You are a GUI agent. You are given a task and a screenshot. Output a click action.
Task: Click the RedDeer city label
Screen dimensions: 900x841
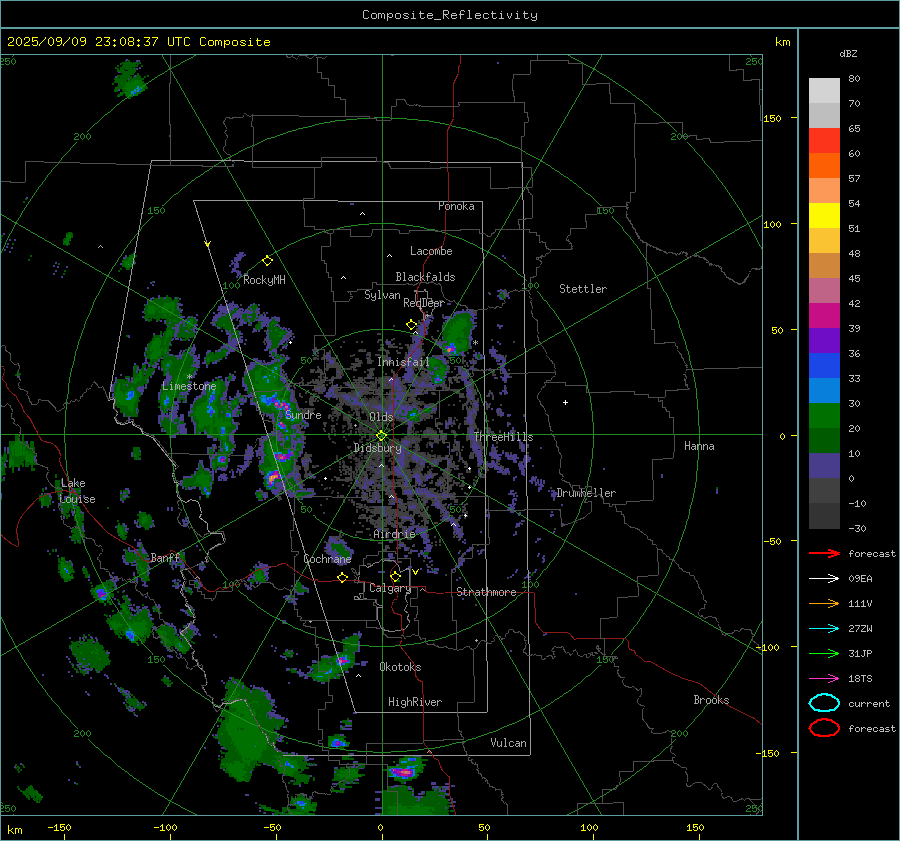click(424, 303)
